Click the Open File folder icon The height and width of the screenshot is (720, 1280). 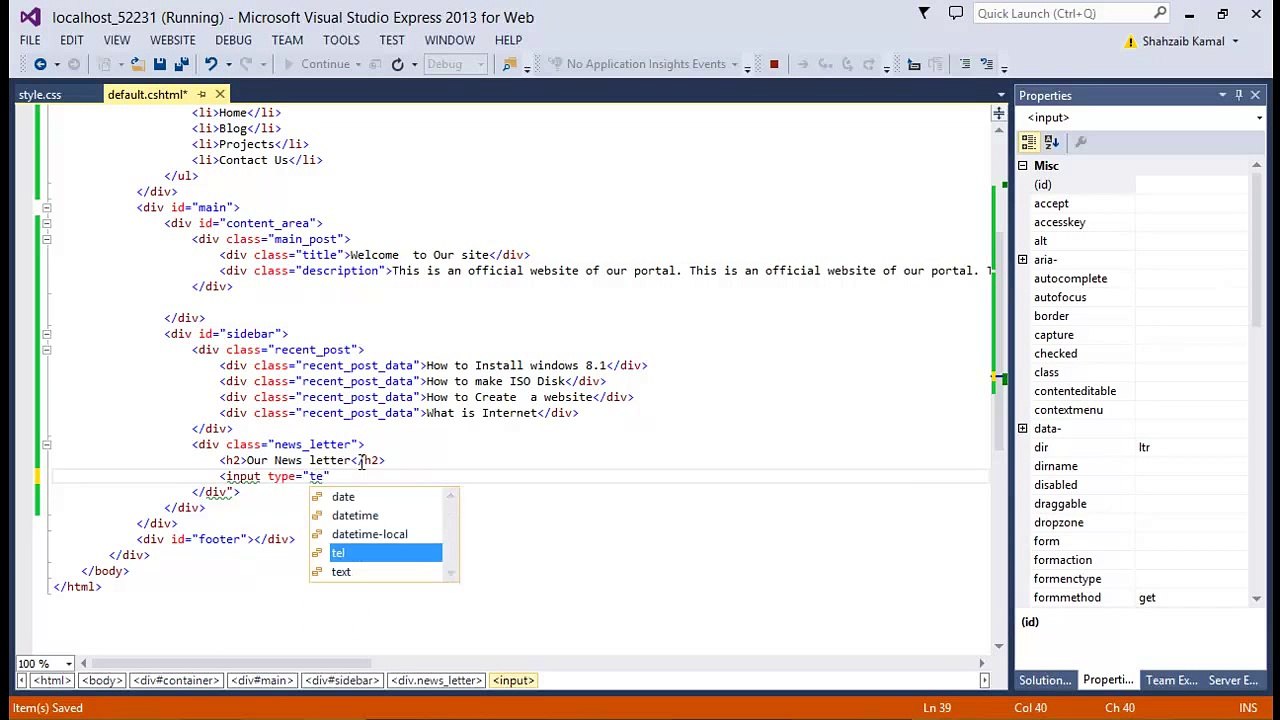pos(137,64)
